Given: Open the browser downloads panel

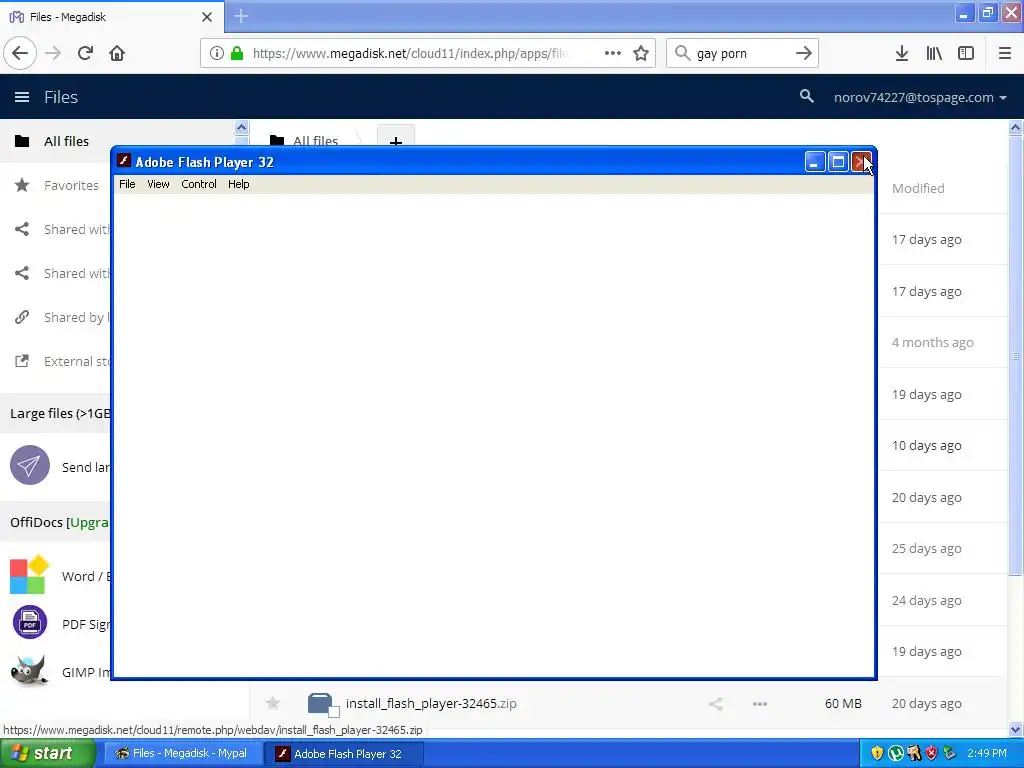Looking at the screenshot, I should coord(902,54).
